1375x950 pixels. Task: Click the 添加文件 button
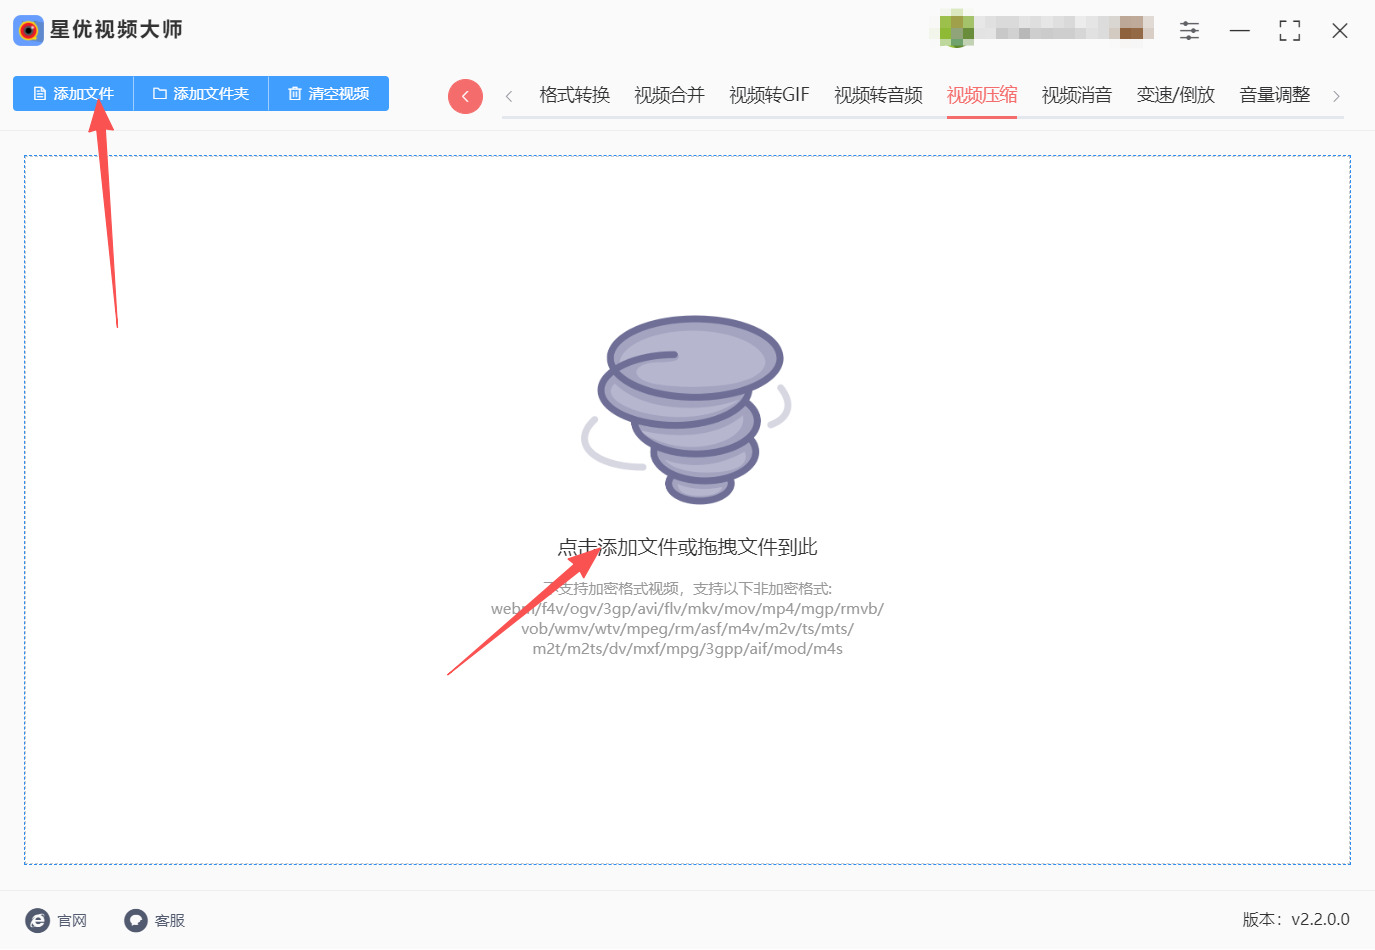point(73,94)
